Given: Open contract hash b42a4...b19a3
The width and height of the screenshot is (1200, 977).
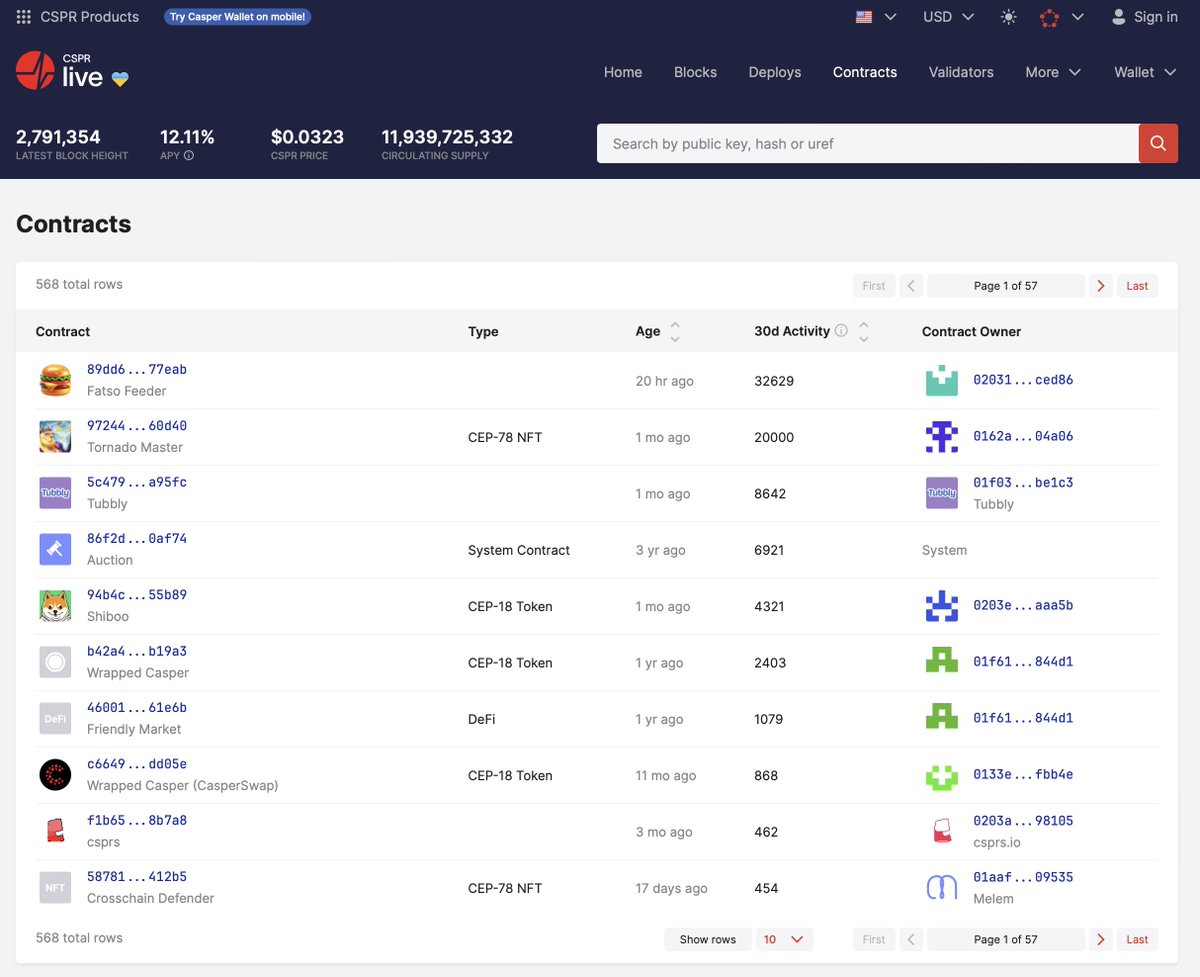Looking at the screenshot, I should point(137,651).
